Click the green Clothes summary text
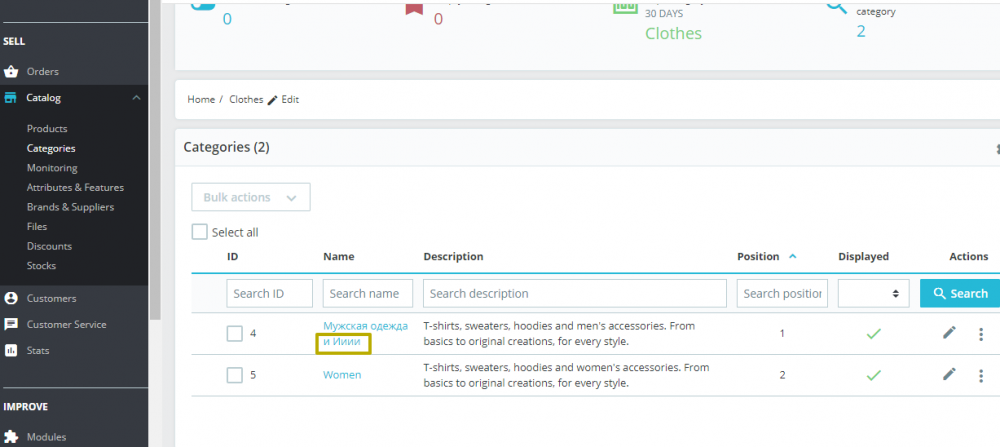The image size is (1000, 447). coord(673,33)
